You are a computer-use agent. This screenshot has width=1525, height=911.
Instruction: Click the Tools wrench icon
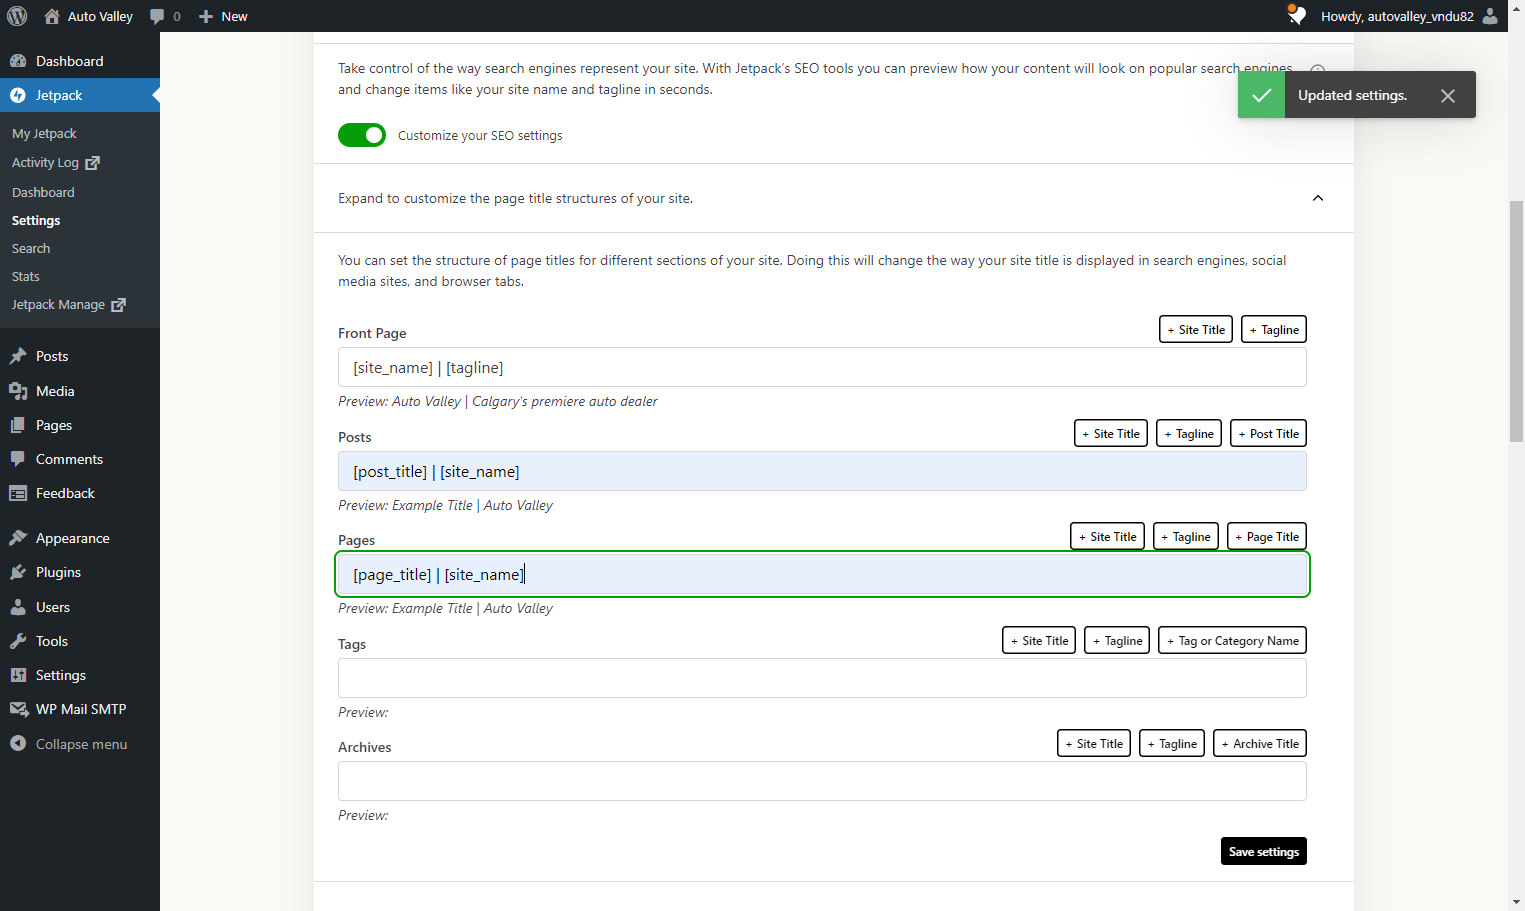[x=18, y=641]
